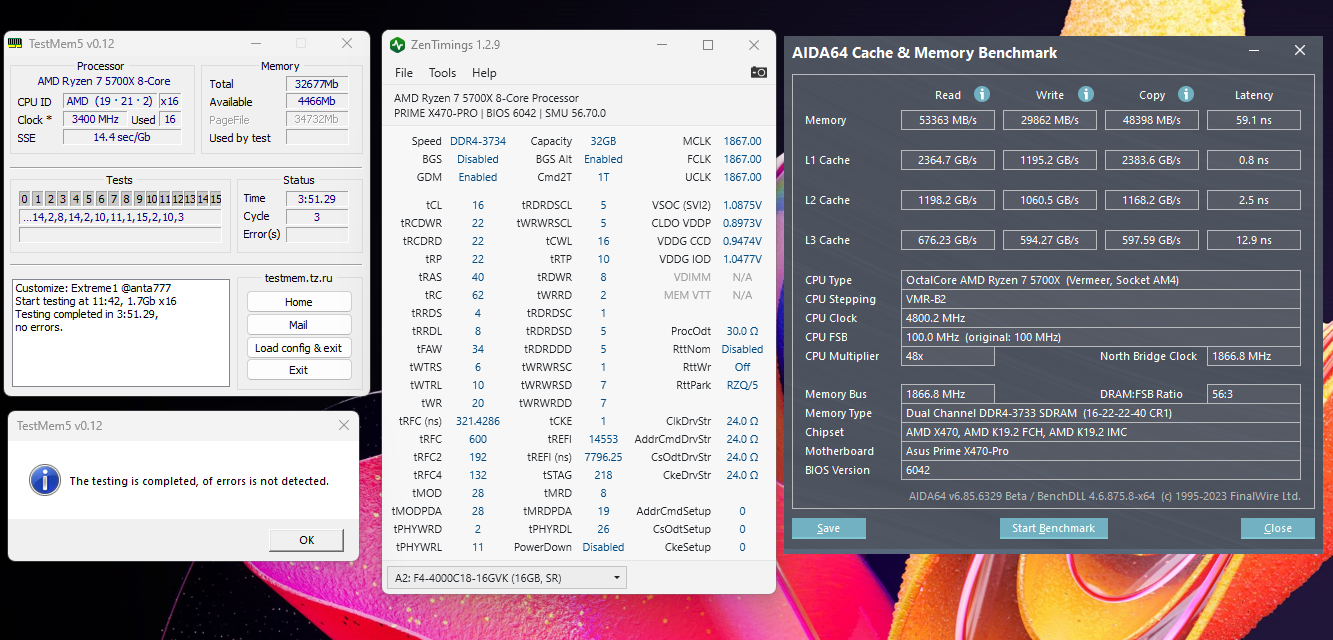
Task: Click the Time value 3:51.29
Action: 317,198
